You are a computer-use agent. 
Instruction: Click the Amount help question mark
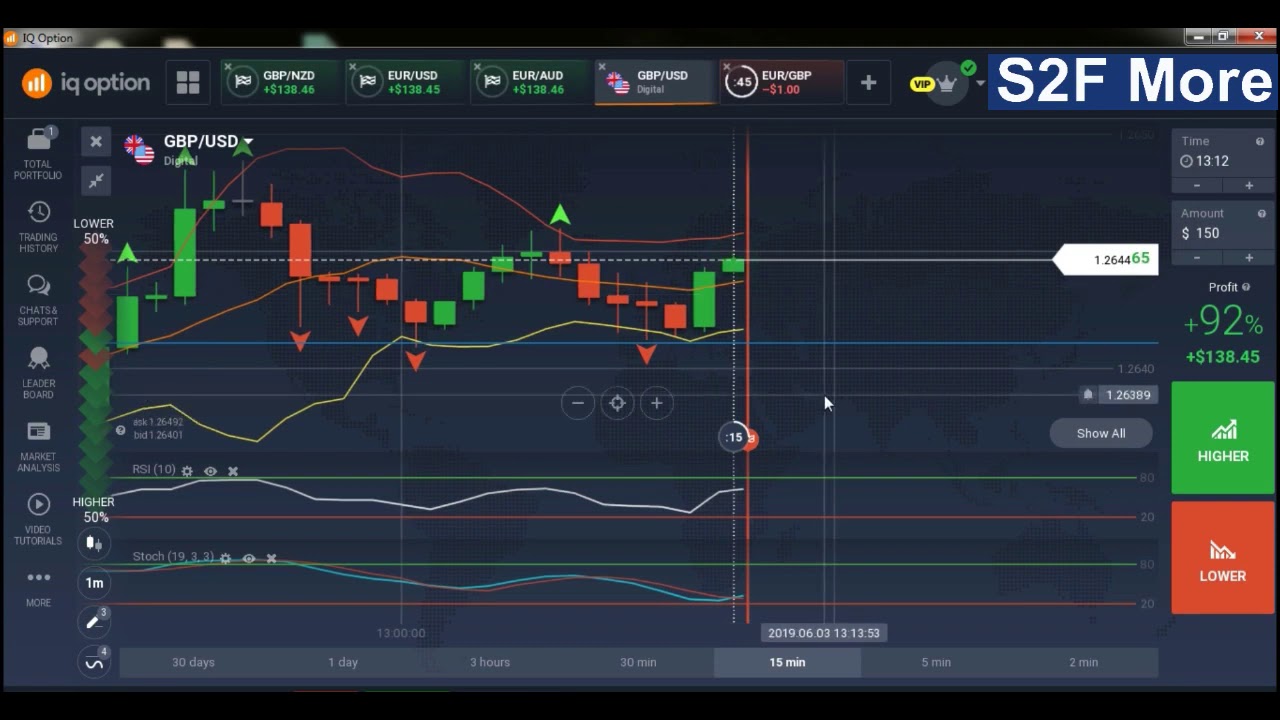coord(1261,214)
